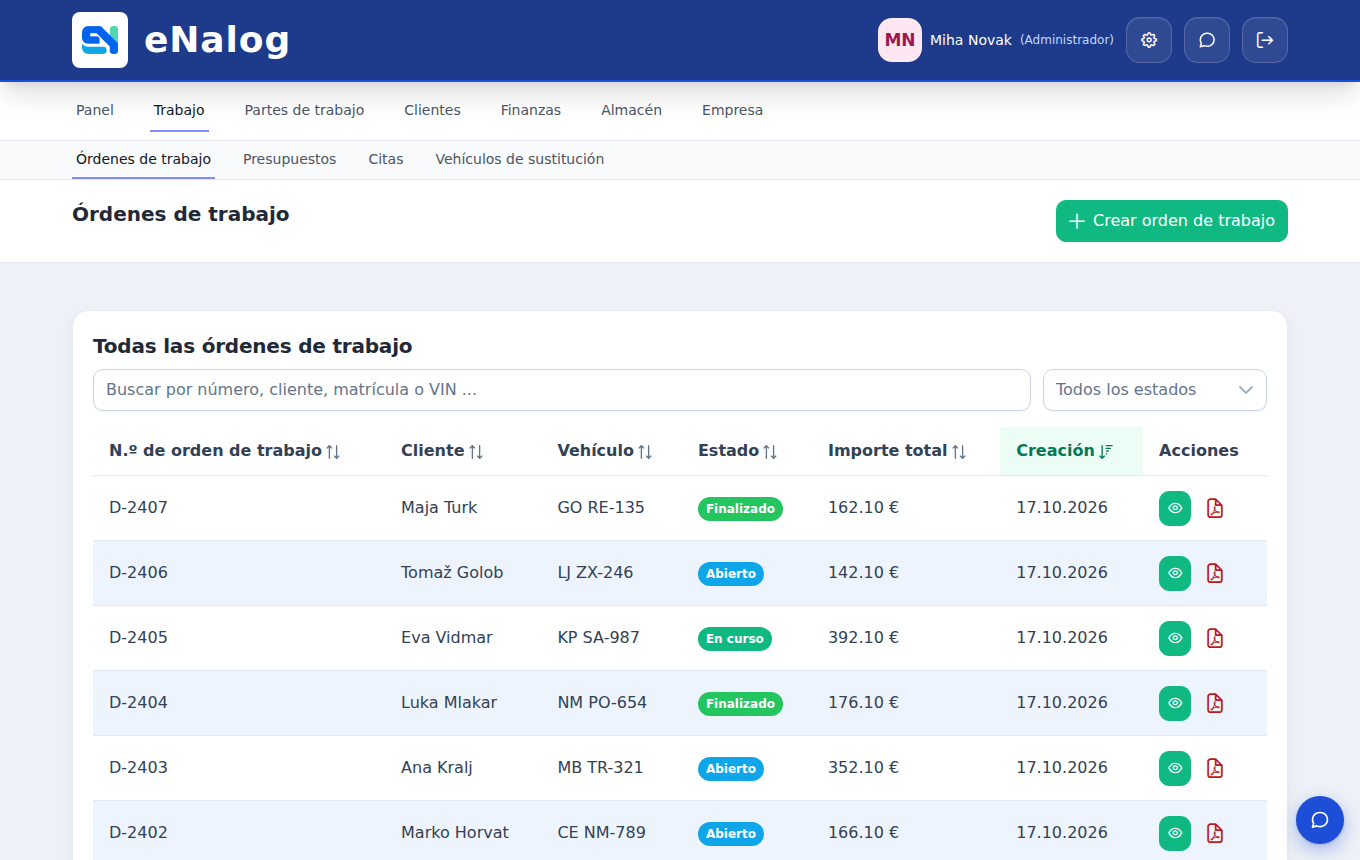Open Vehículos de sustitución tab
The width and height of the screenshot is (1360, 860).
tap(520, 159)
